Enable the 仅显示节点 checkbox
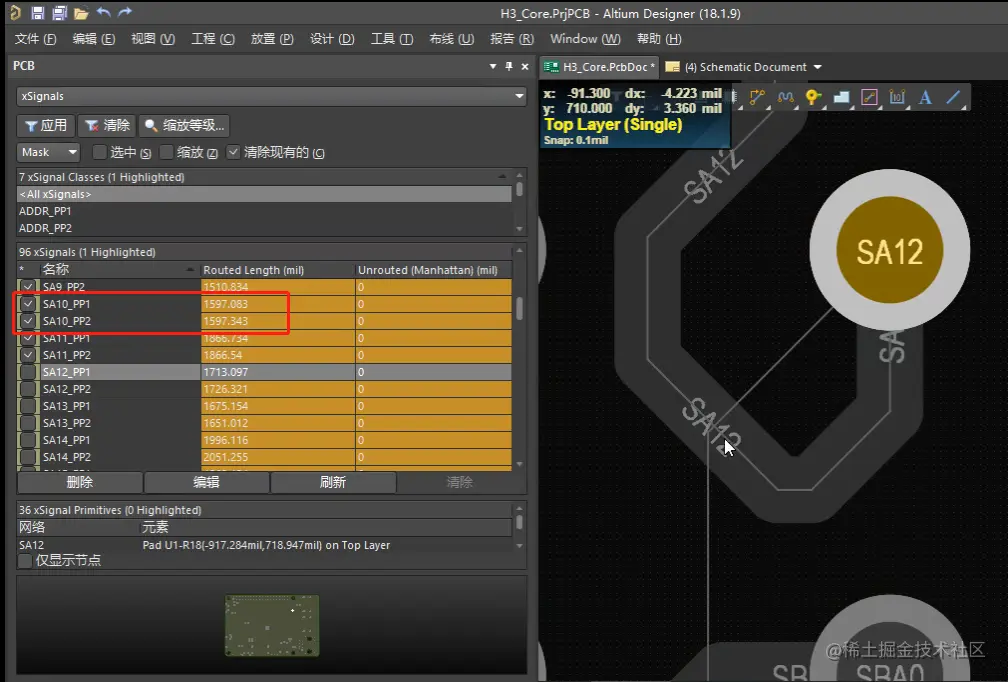Screen dimensions: 1008x682 25,561
